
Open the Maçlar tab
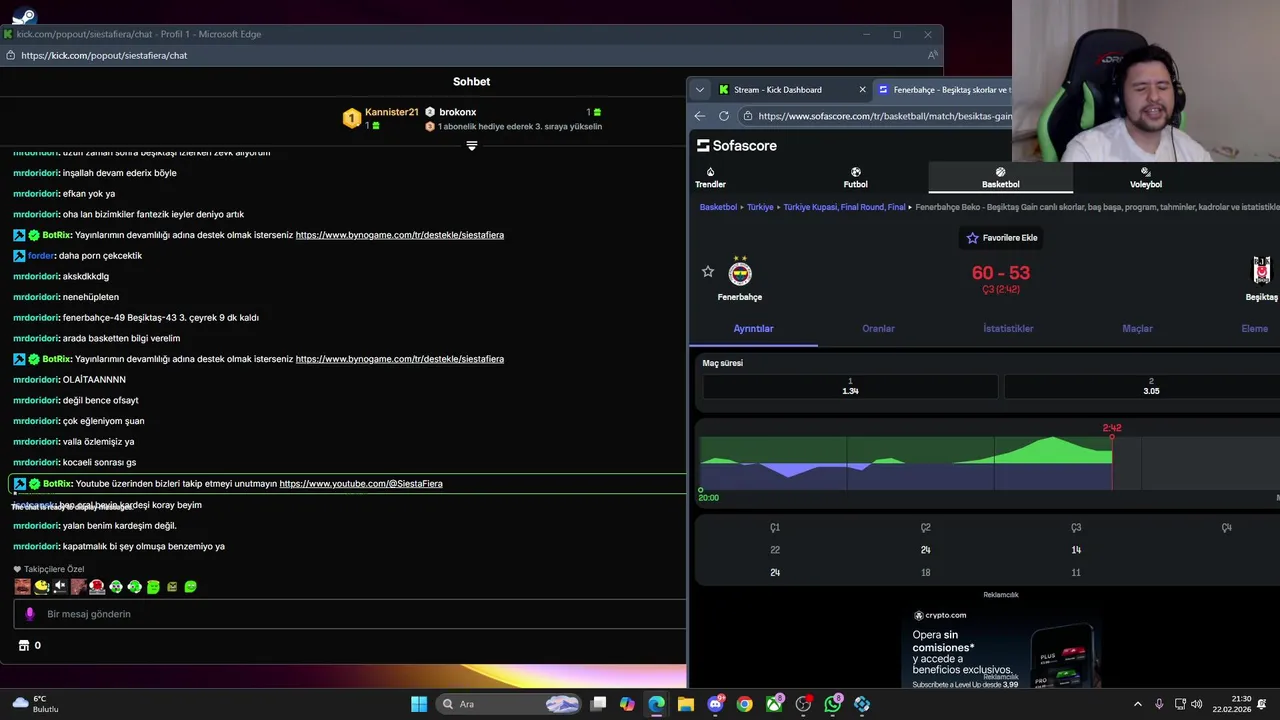[x=1137, y=328]
